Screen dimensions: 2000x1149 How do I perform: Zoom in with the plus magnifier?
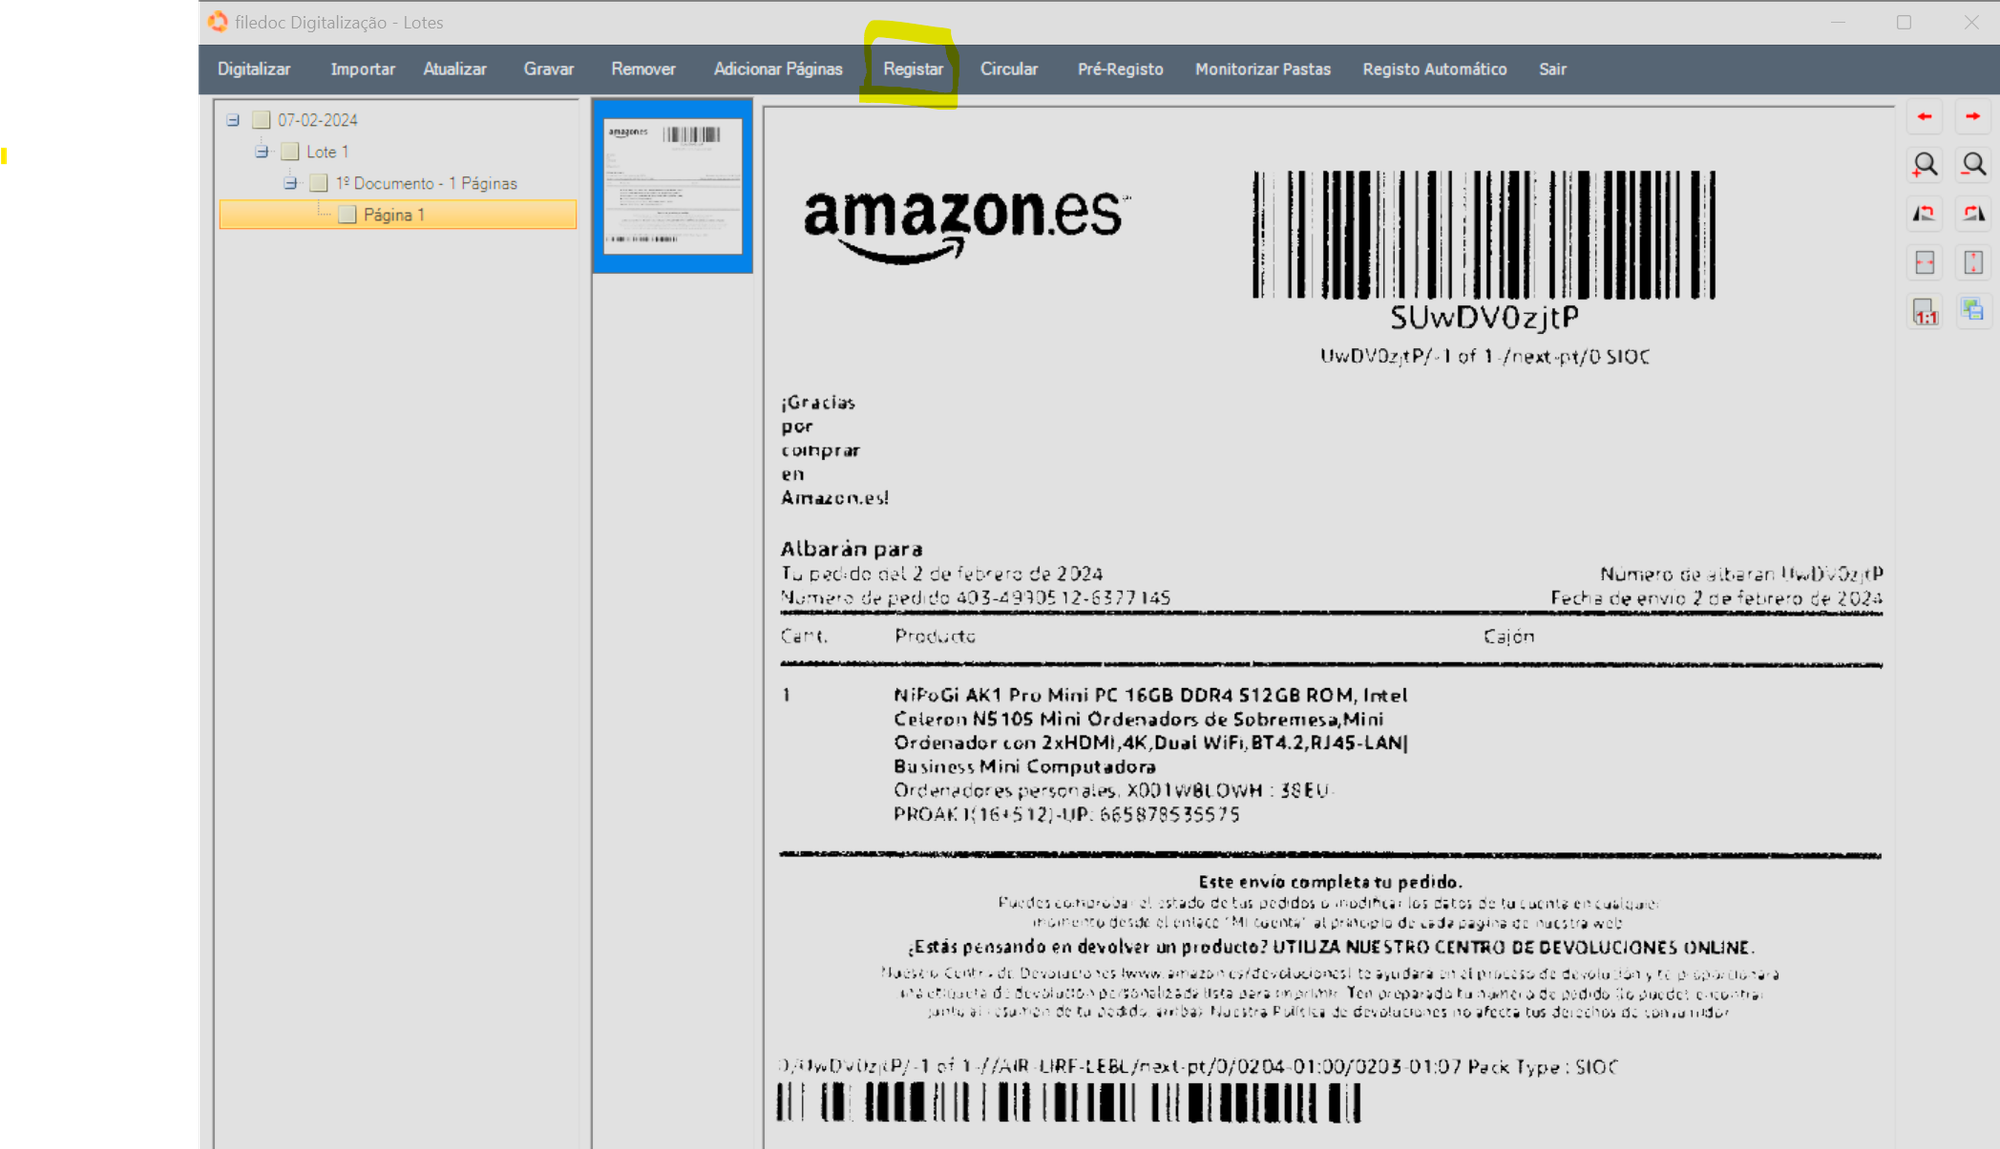[1924, 165]
